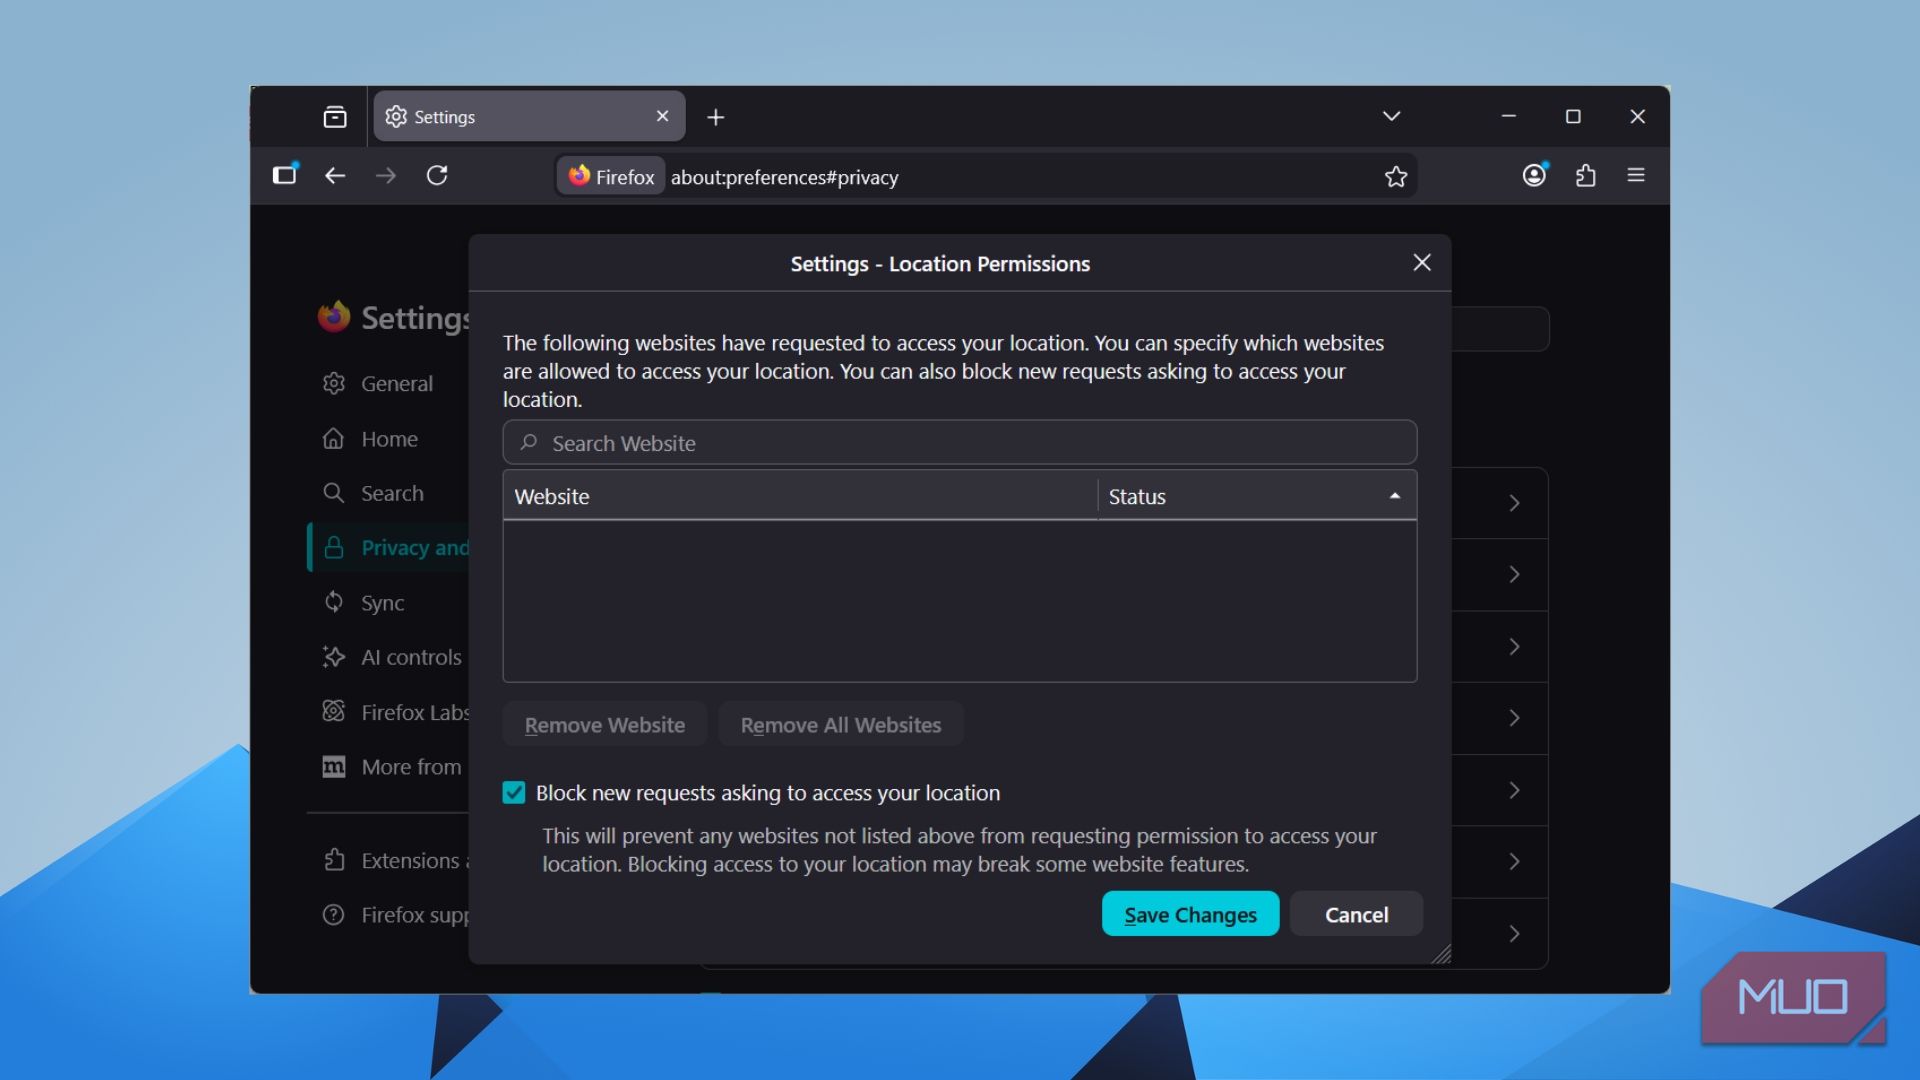
Task: Sort by the Website column header
Action: point(800,496)
